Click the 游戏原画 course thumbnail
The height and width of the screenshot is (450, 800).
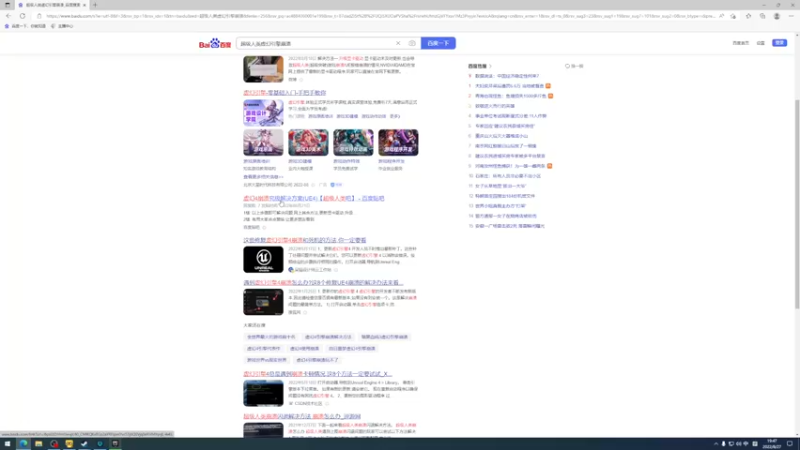click(263, 142)
